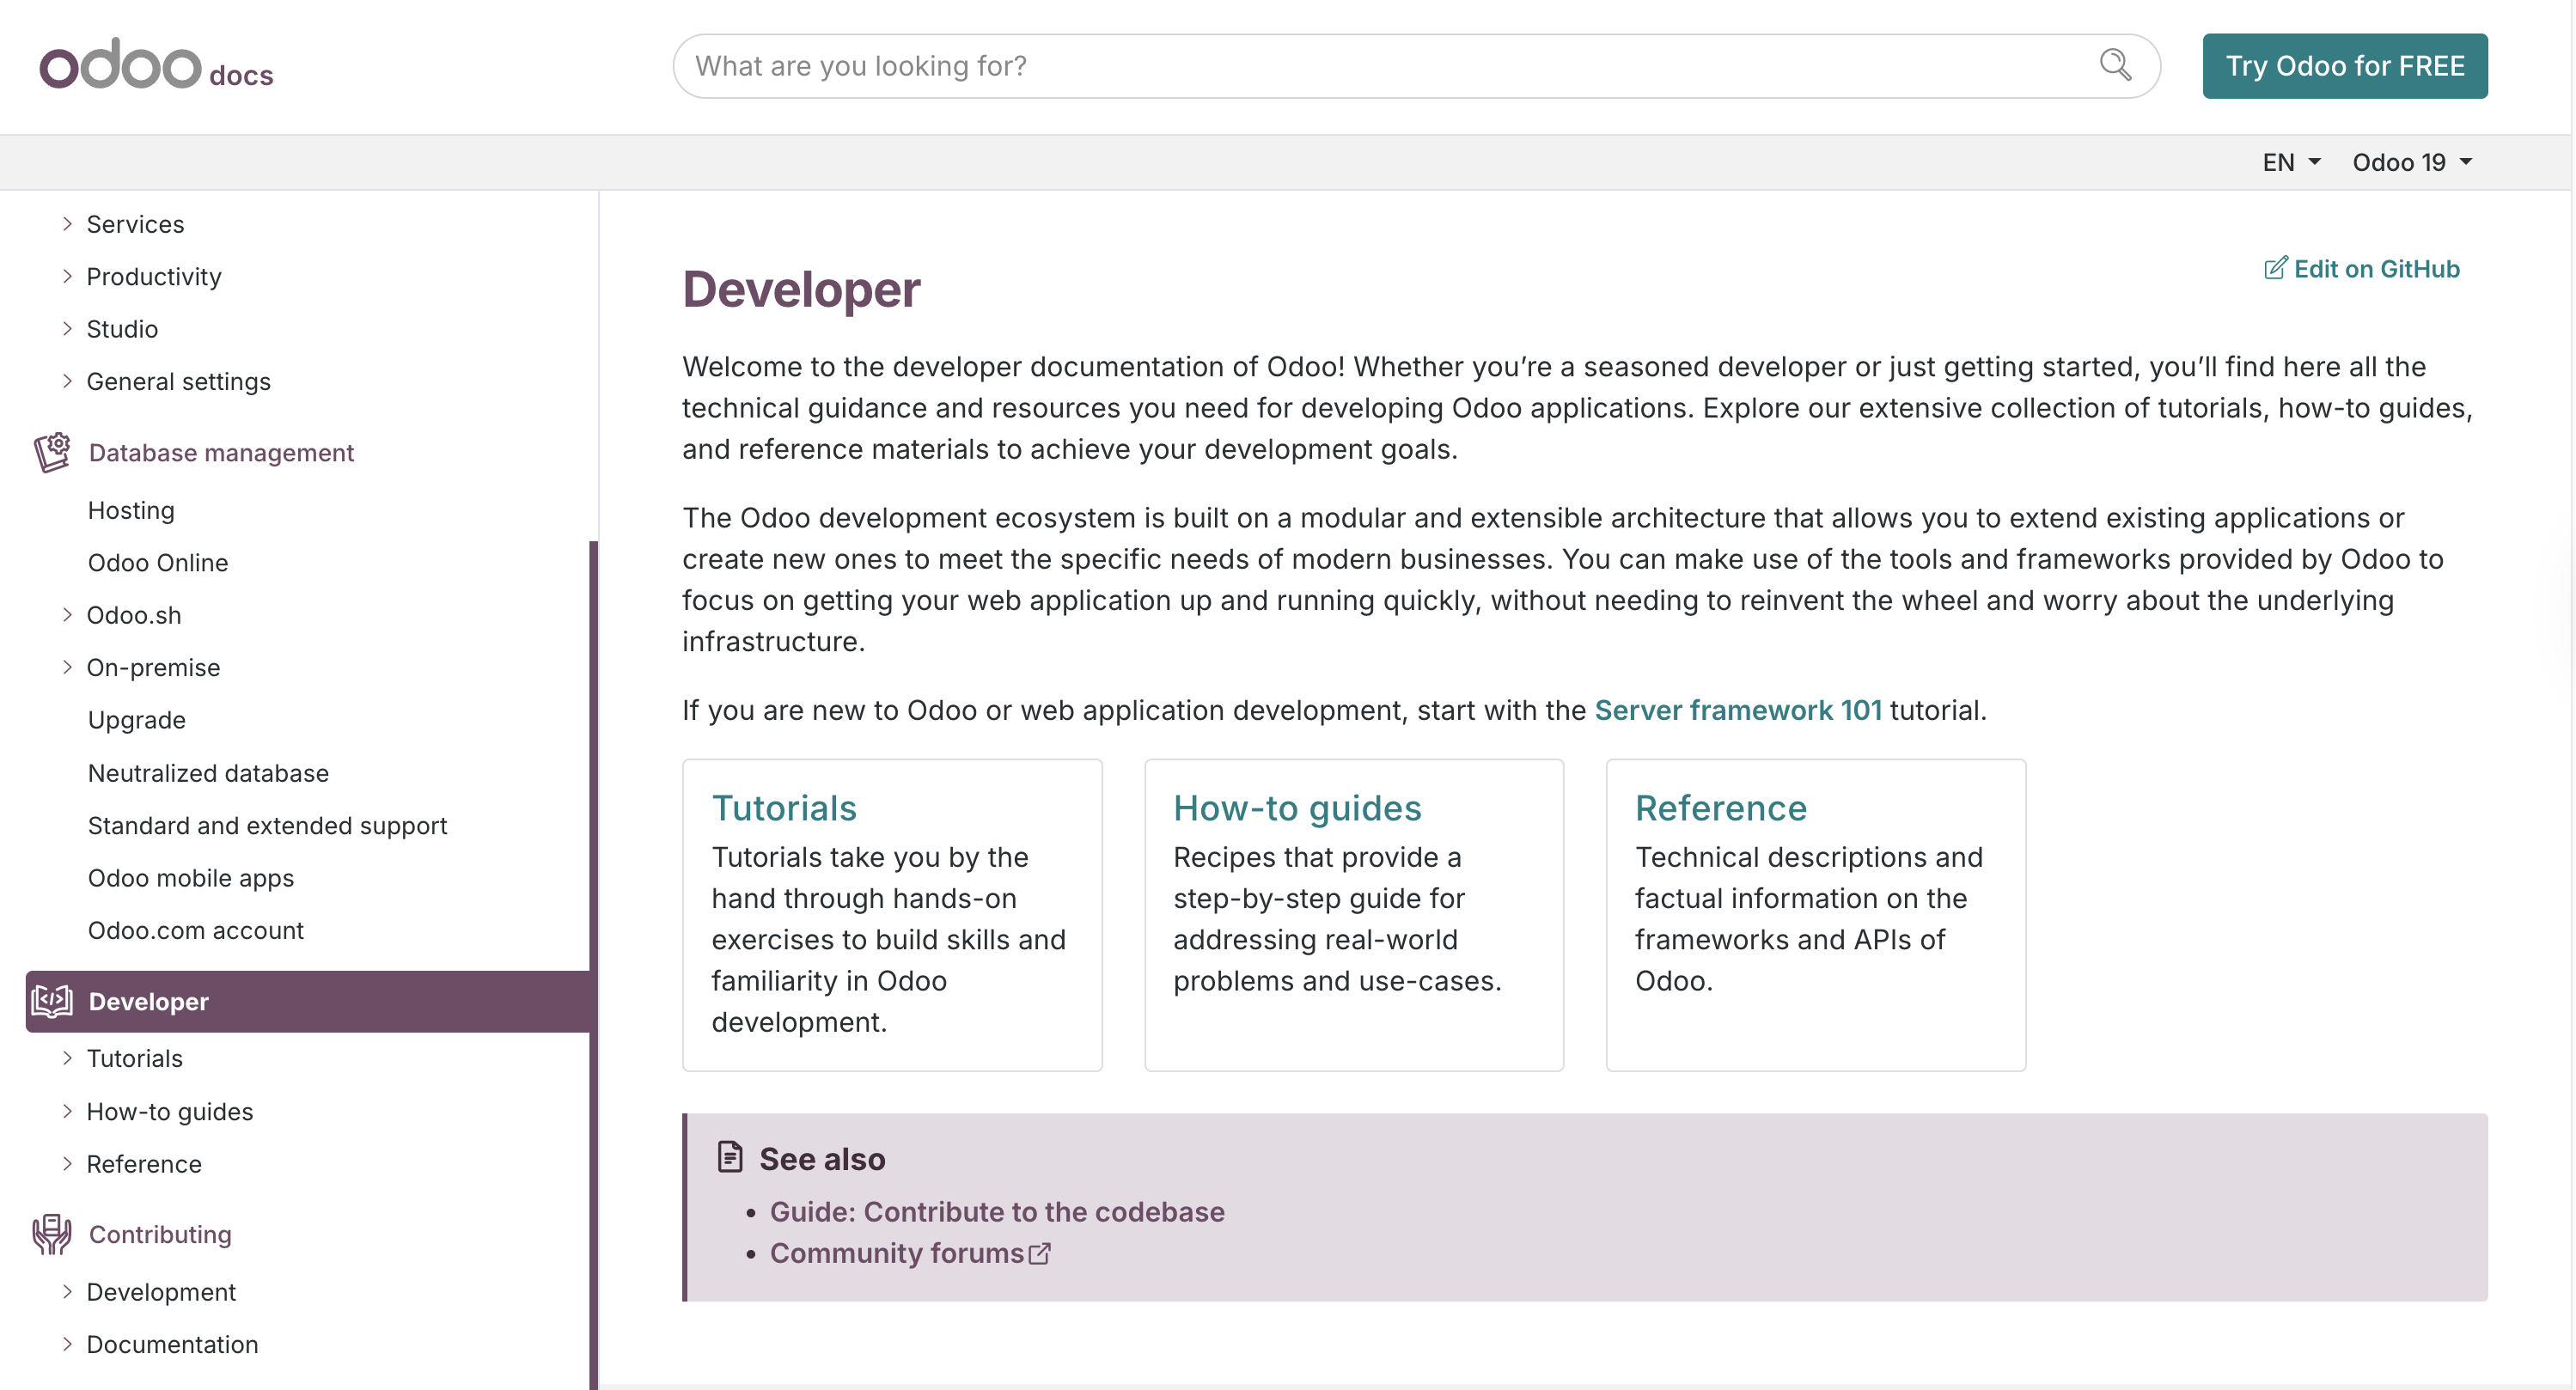The image size is (2576, 1390).
Task: Expand the Tutorials sidebar chevron
Action: coord(67,1058)
